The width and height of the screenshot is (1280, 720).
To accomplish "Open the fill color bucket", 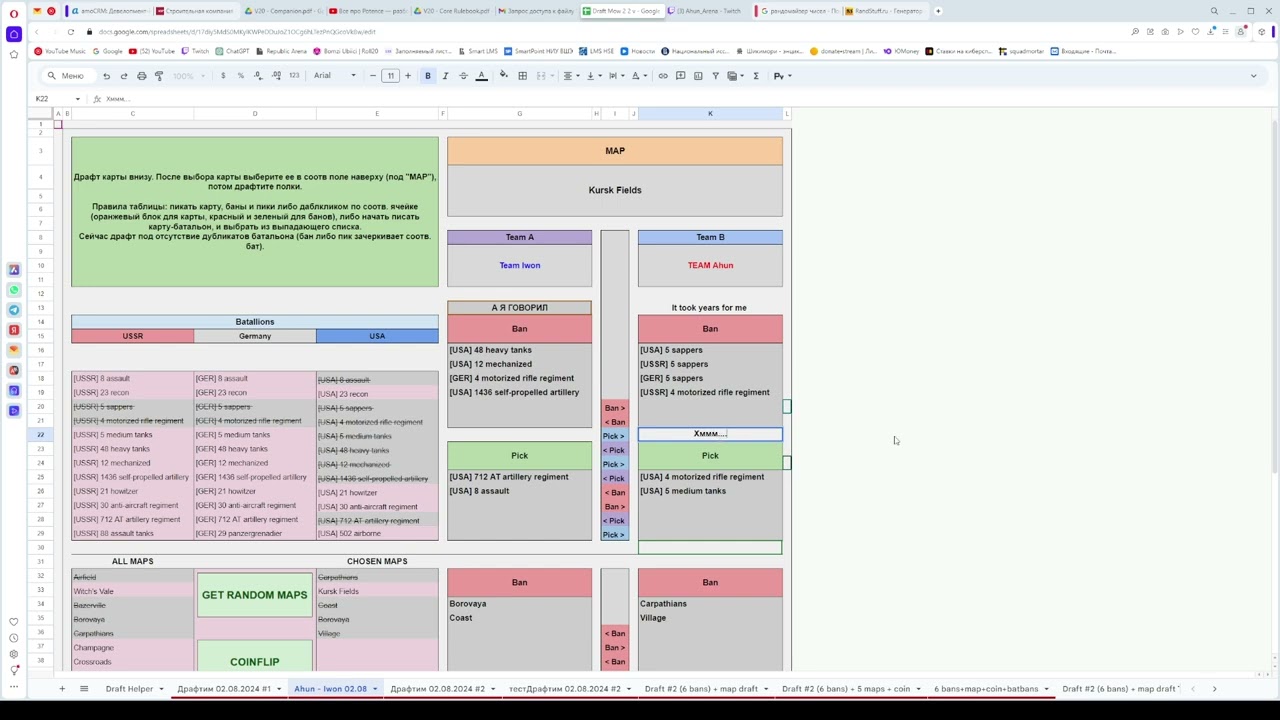I will (x=504, y=76).
